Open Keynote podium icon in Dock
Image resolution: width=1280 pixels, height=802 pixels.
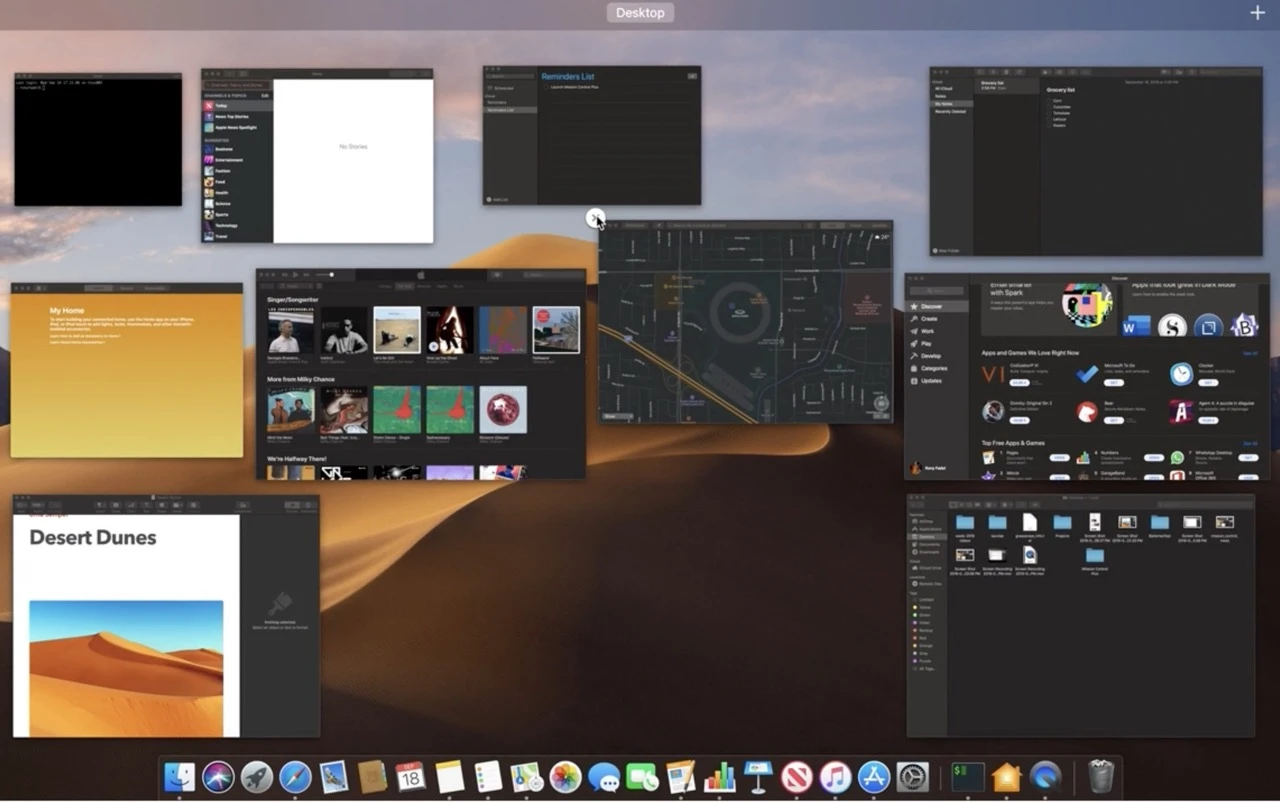[758, 777]
